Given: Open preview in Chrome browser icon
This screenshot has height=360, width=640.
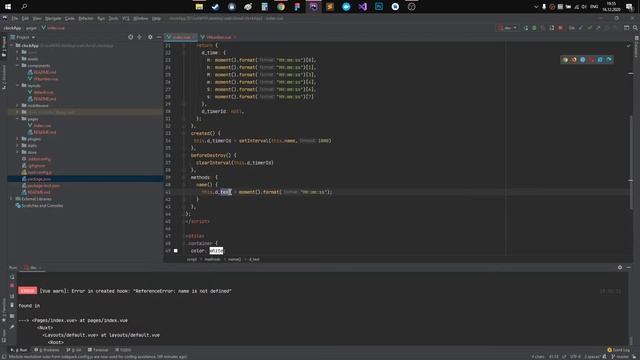Looking at the screenshot, I should pos(565,60).
